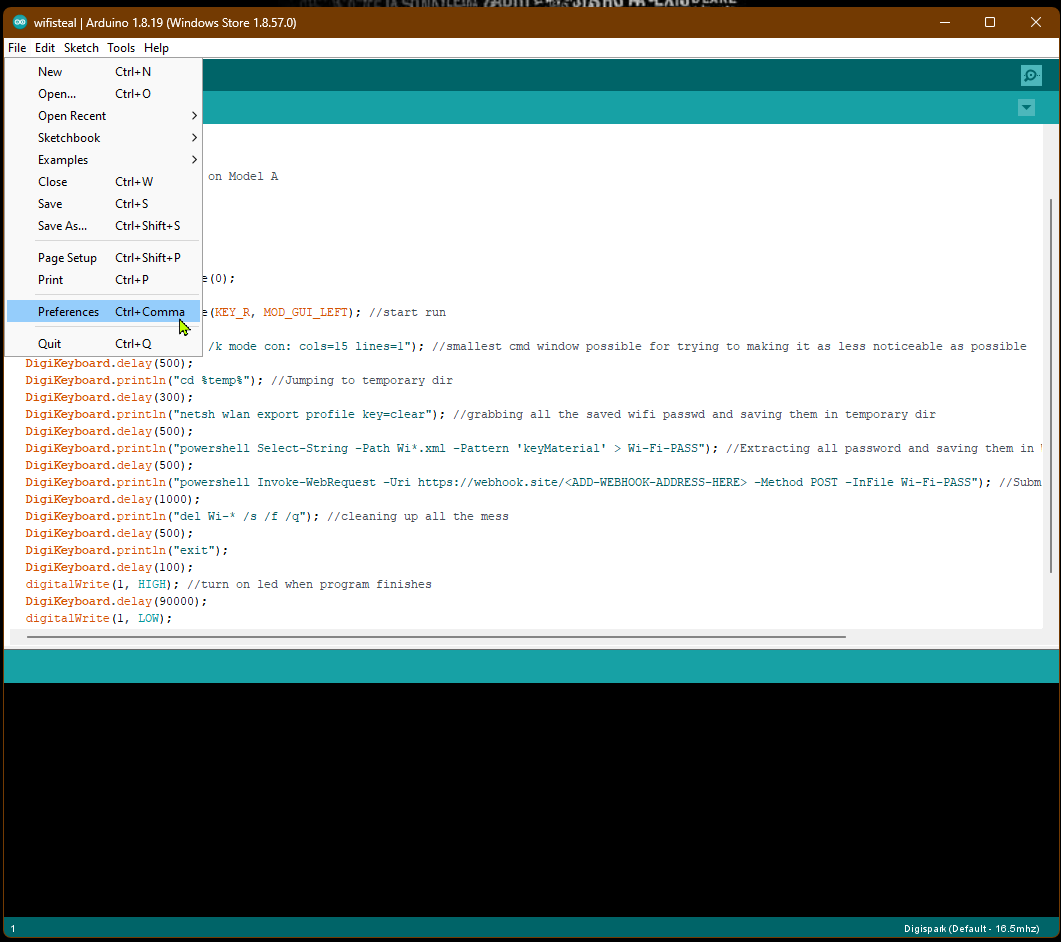
Task: Click inside the black console output area
Action: 531,800
